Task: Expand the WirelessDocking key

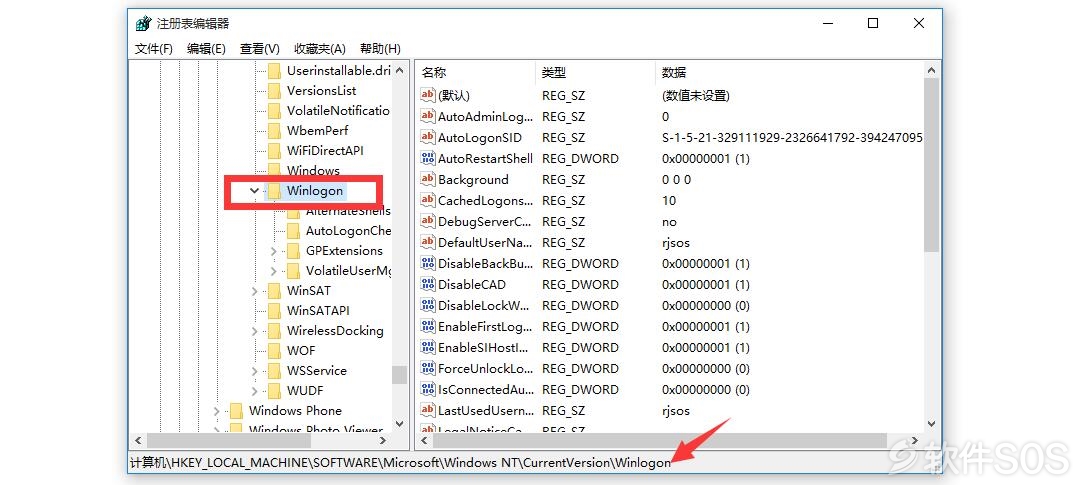Action: 255,331
